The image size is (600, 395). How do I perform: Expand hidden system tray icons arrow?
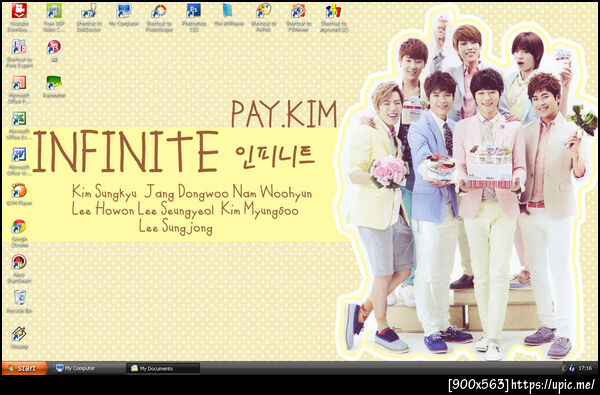(564, 368)
